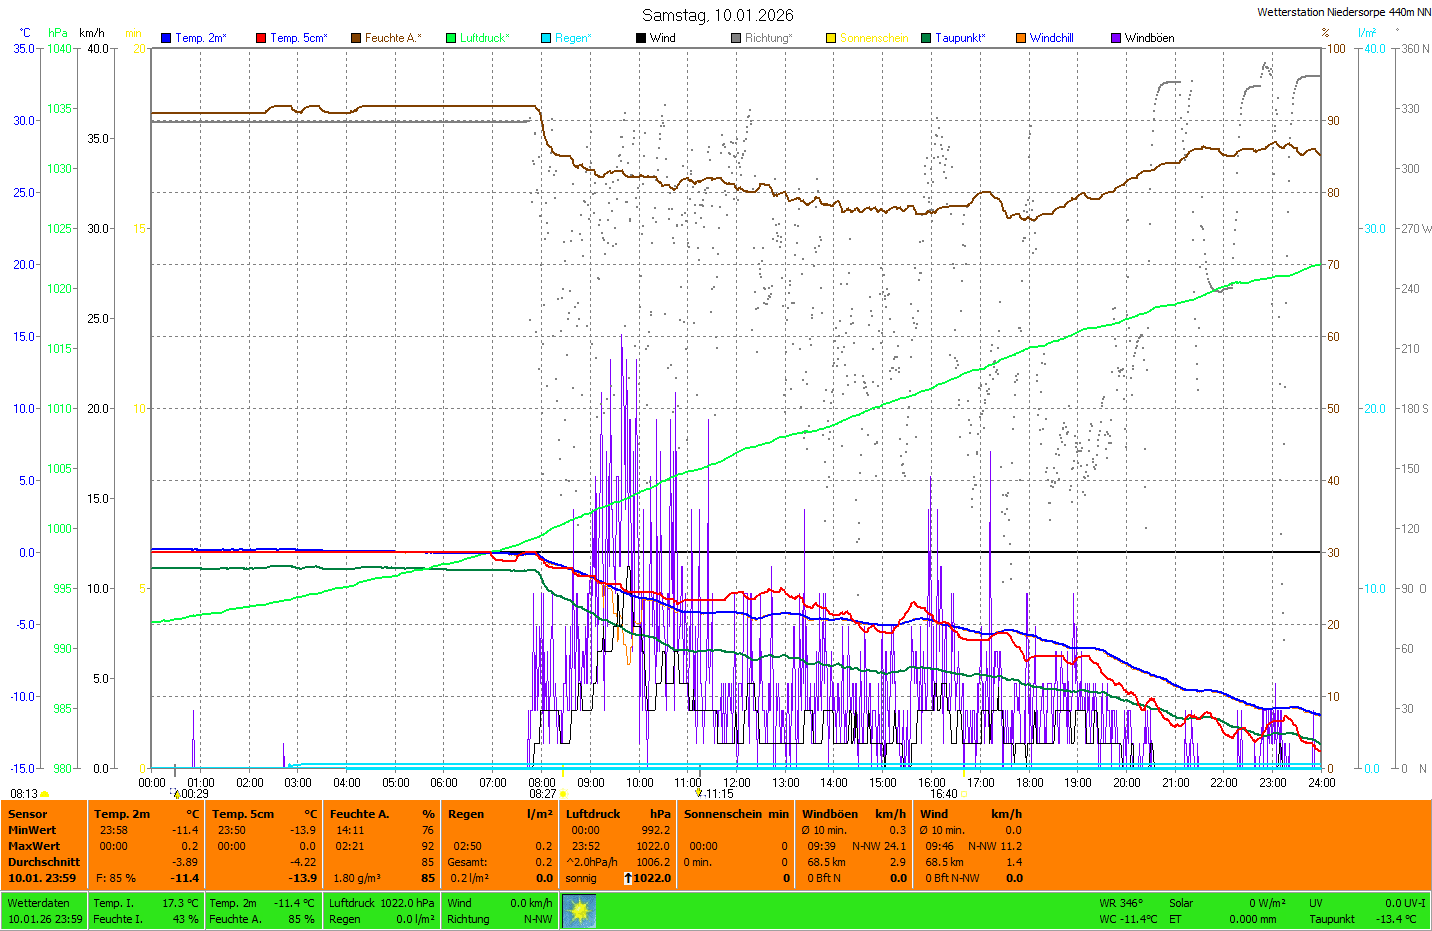Click the sunny weather icon in status bar
The width and height of the screenshot is (1432, 931).
pyautogui.click(x=579, y=911)
